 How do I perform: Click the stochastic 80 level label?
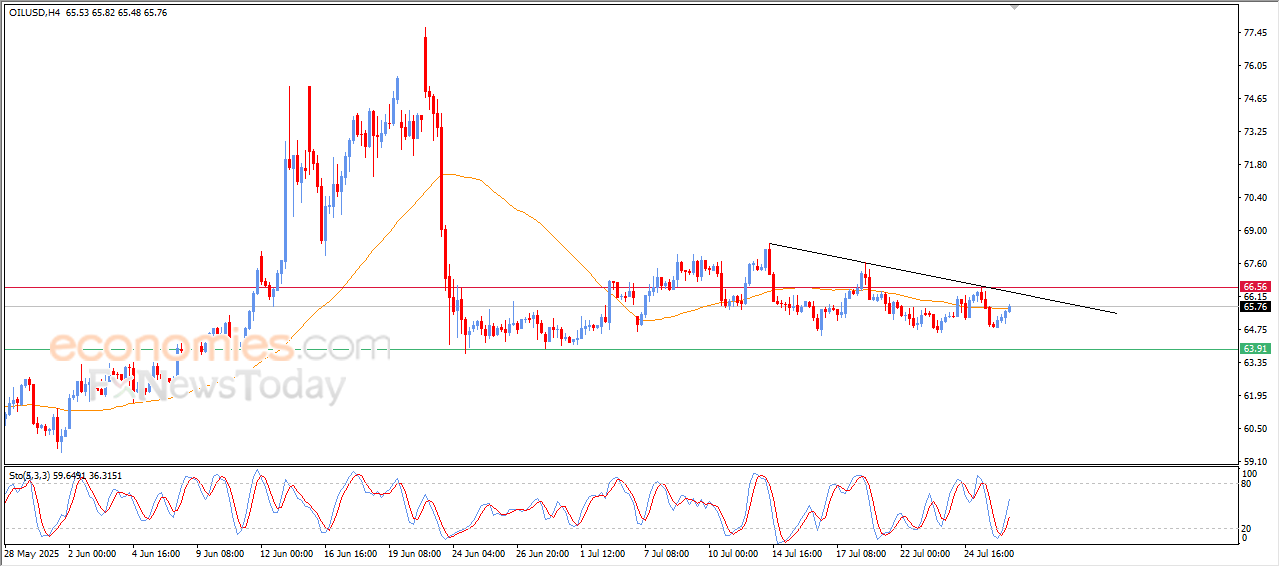coord(1247,484)
